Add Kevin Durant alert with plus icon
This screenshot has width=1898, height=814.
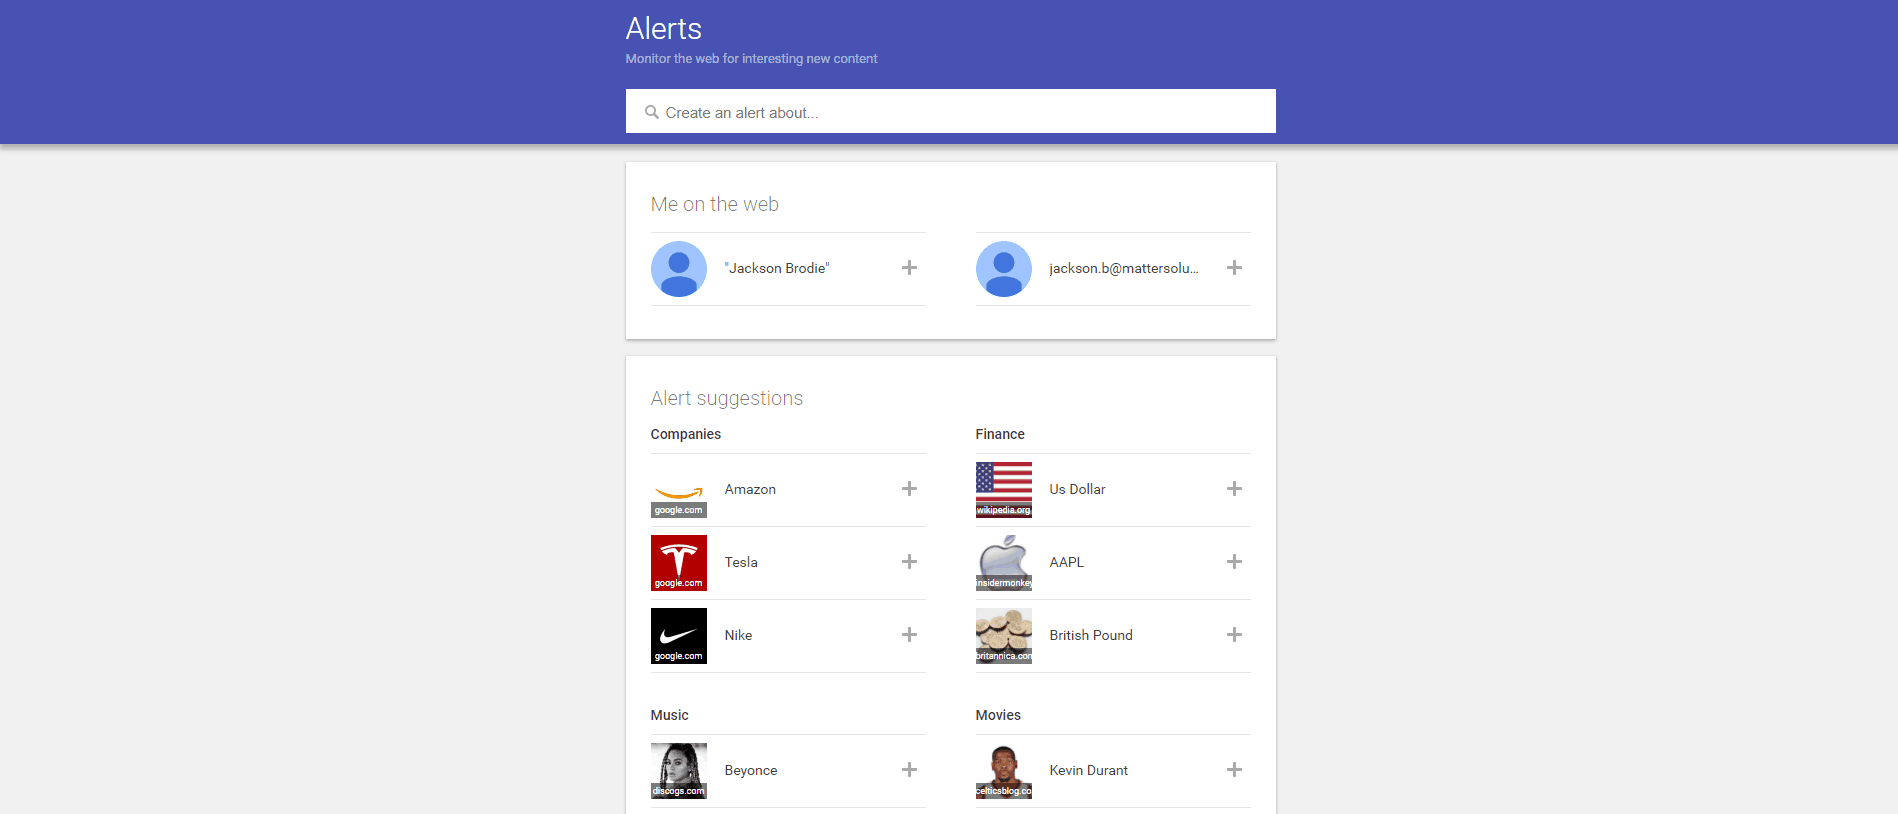(1234, 770)
